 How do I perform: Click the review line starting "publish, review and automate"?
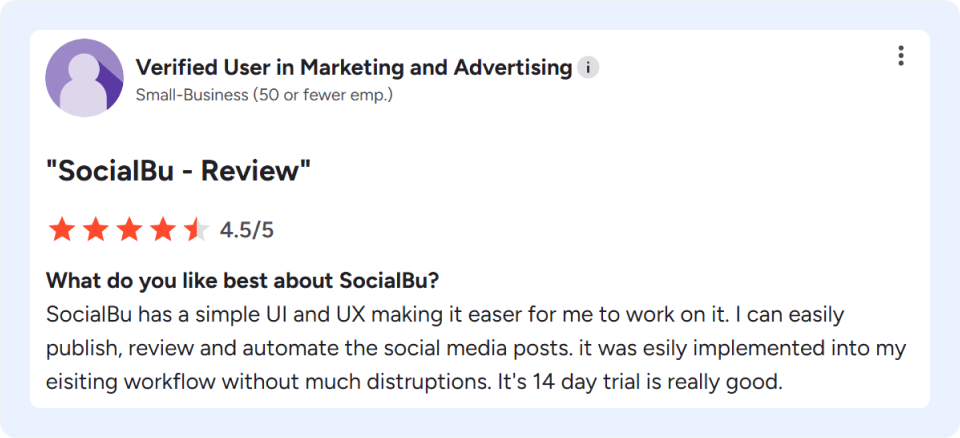476,350
